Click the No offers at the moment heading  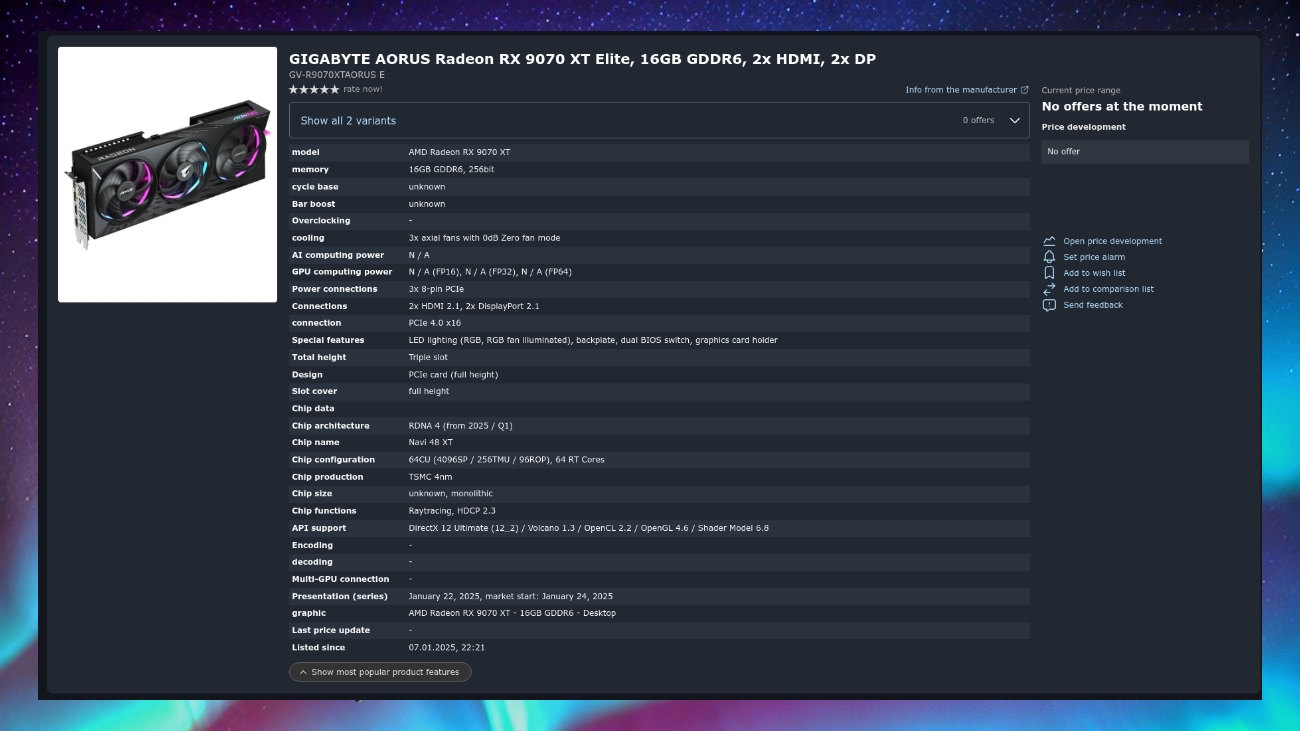[1122, 106]
